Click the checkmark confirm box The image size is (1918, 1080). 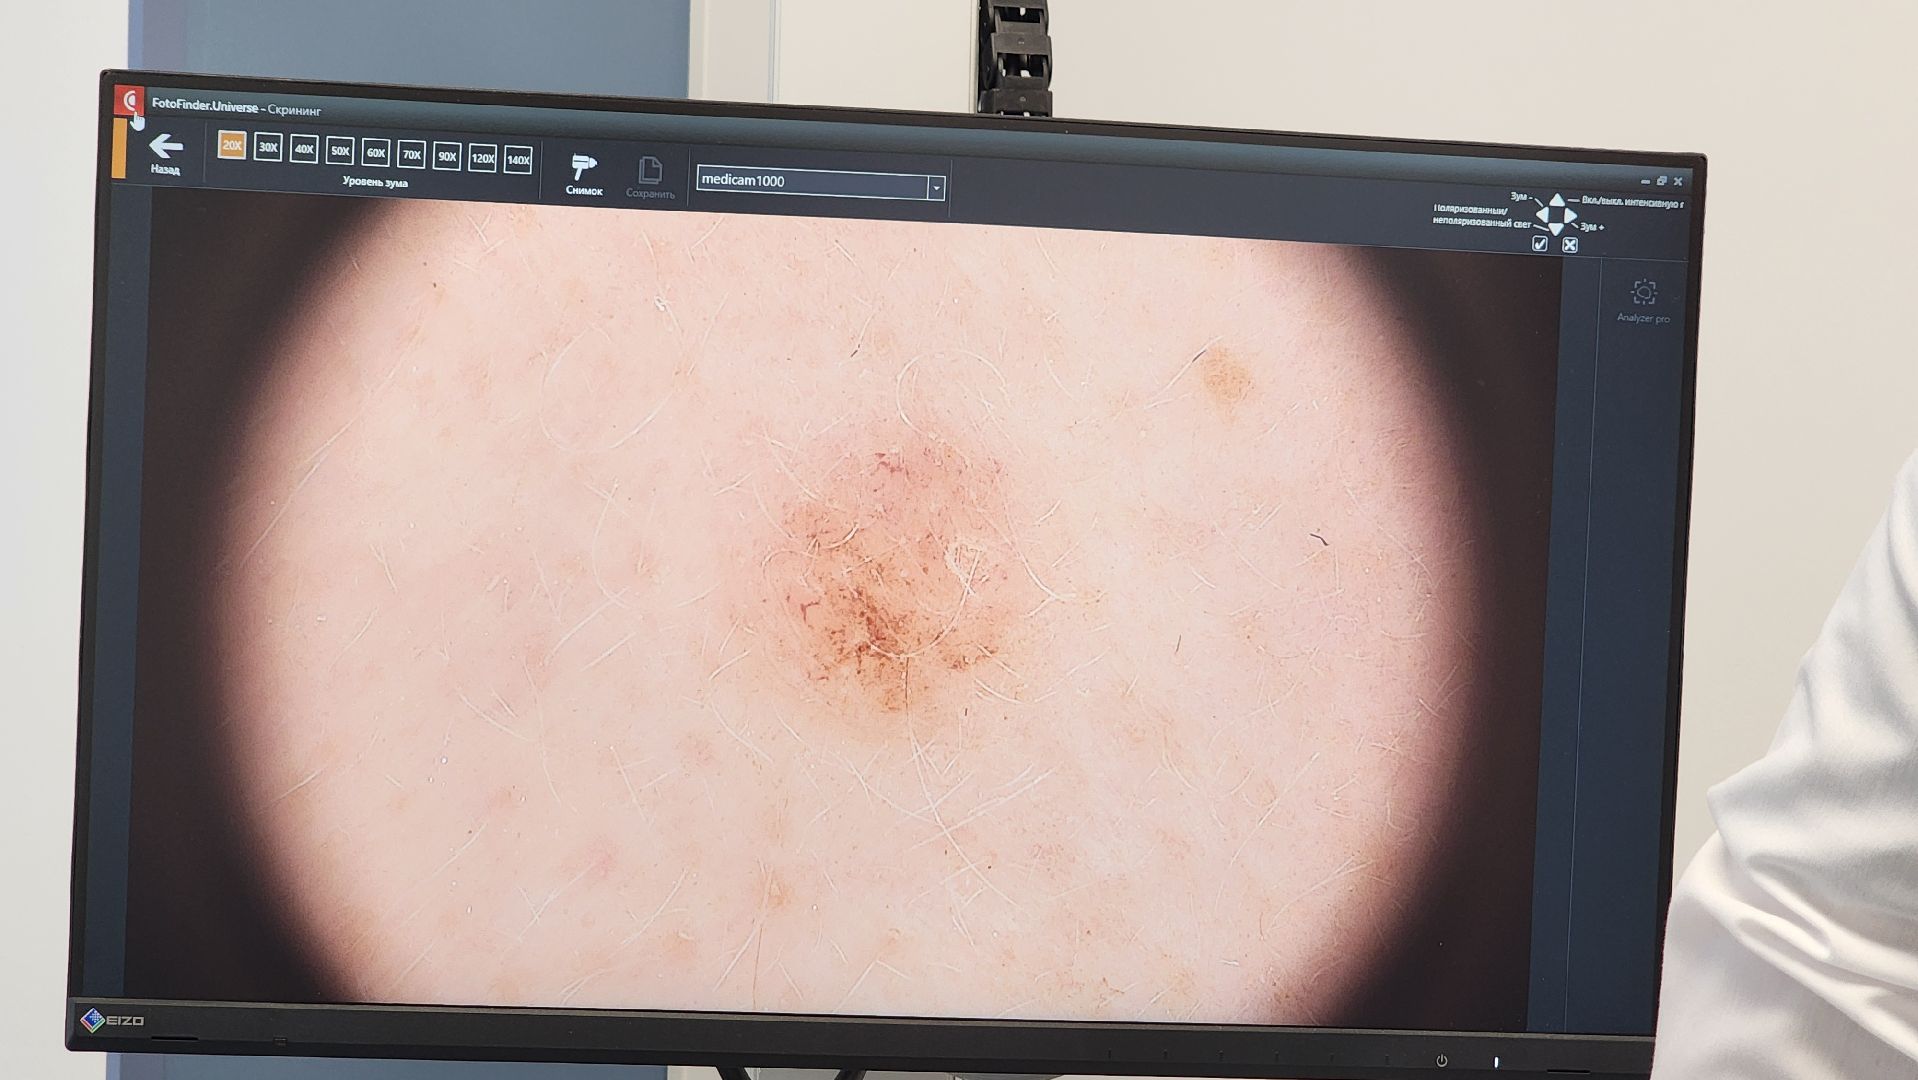pyautogui.click(x=1540, y=243)
